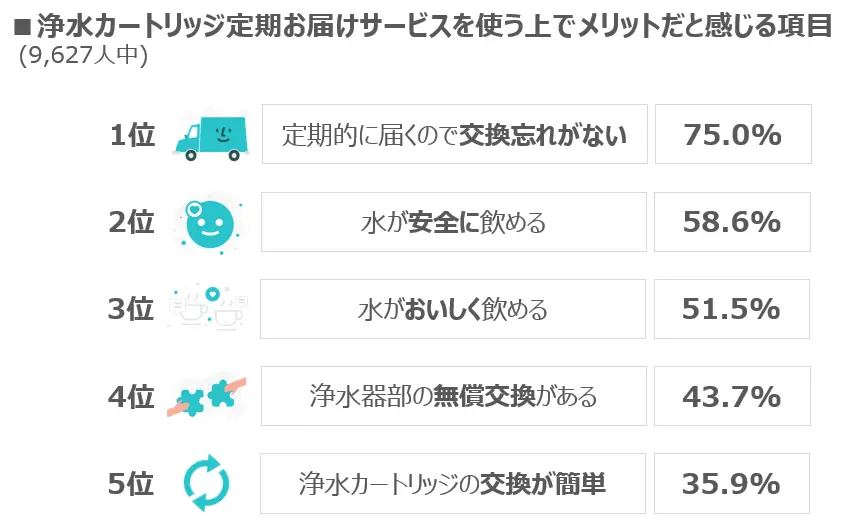Click the 交換忘れがない benefit box
This screenshot has height=528, width=845.
pyautogui.click(x=455, y=134)
